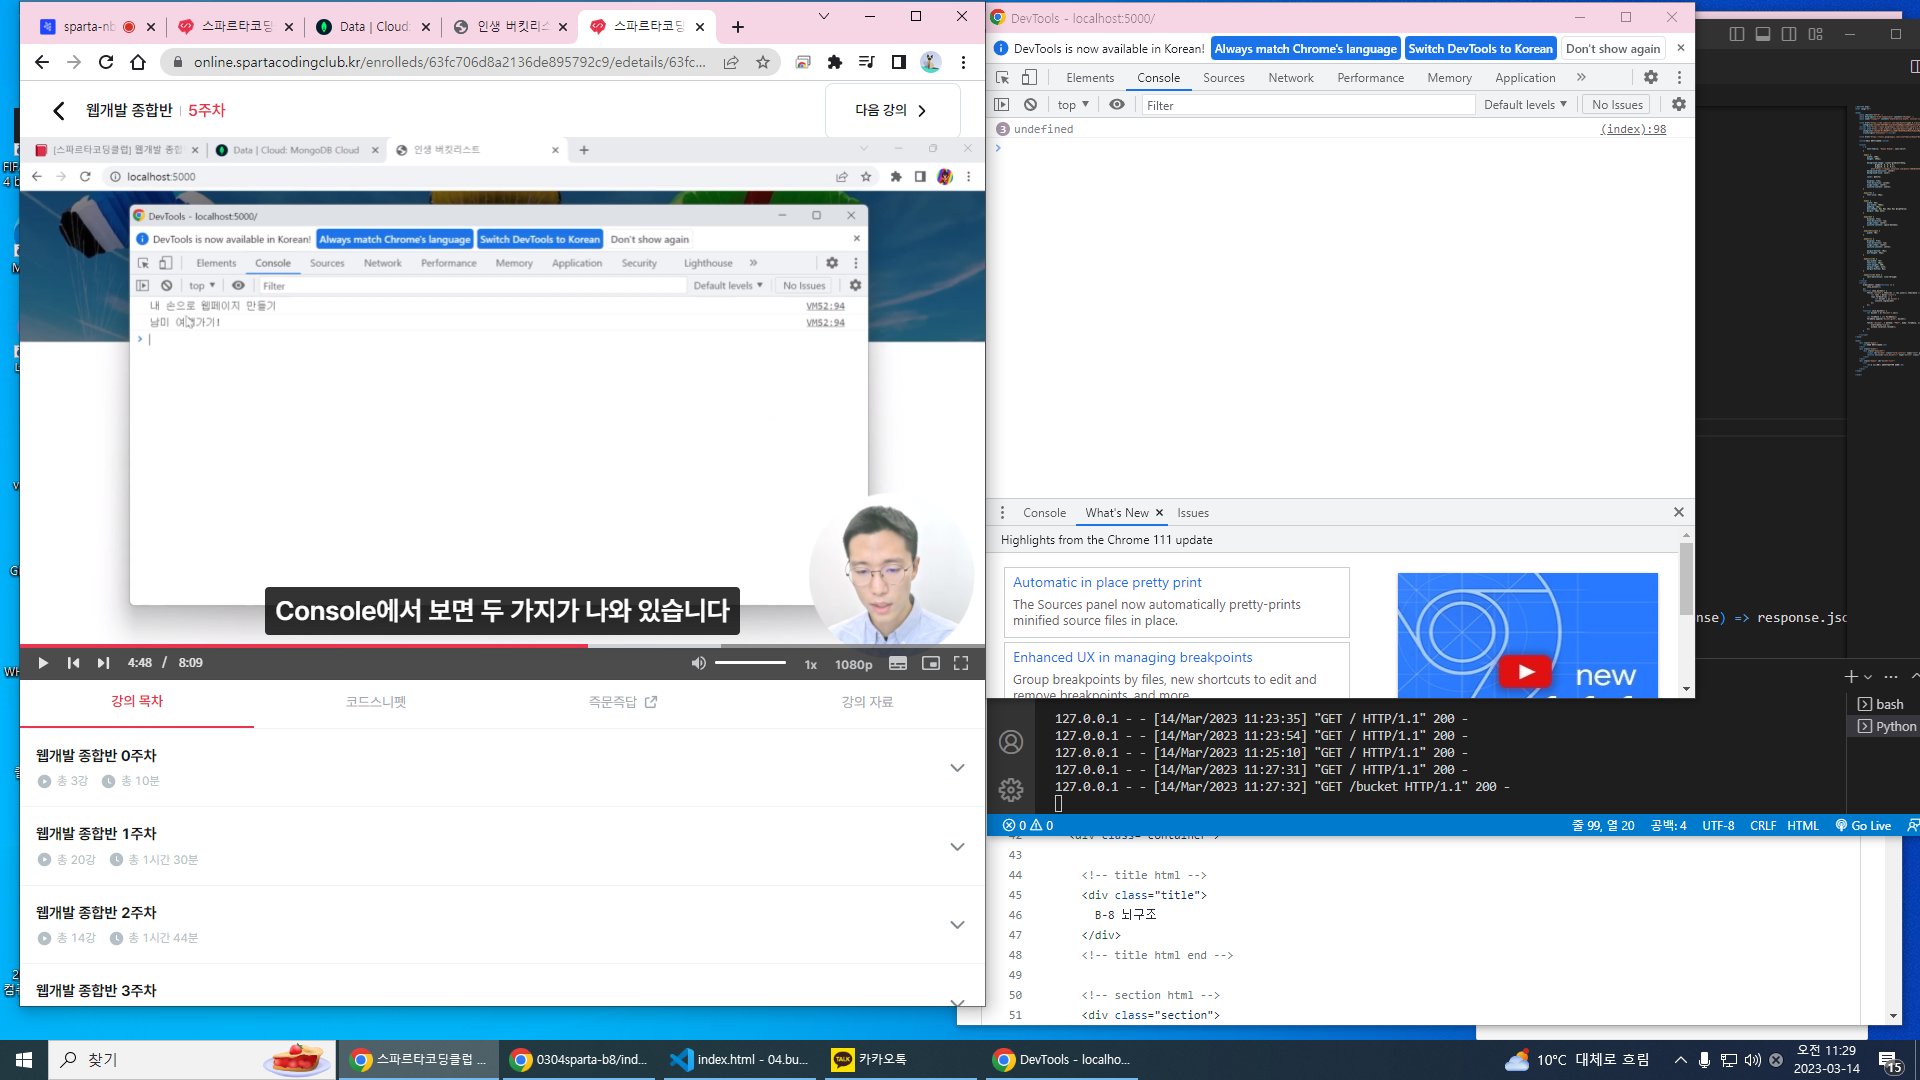Go back in the Chrome browser
Screen dimensions: 1920x1080
[41, 62]
